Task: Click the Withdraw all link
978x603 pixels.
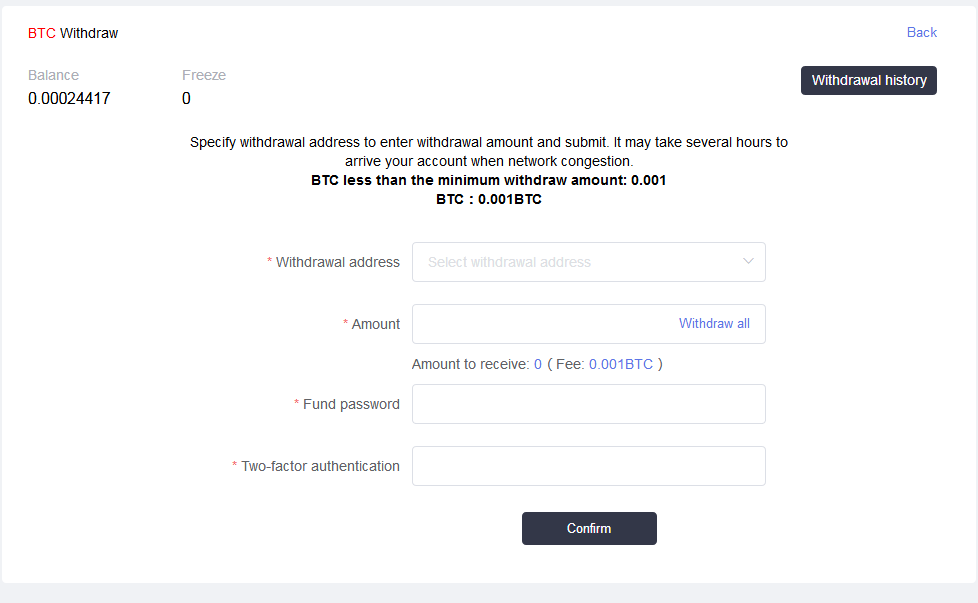Action: click(714, 324)
